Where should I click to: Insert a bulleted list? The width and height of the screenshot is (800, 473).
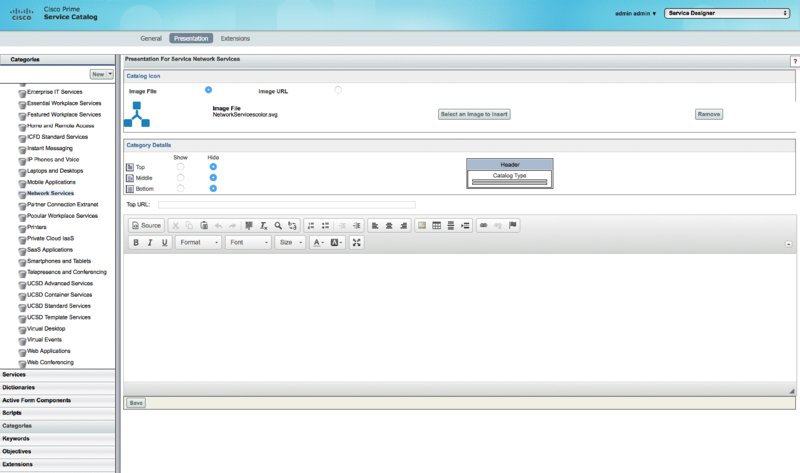point(325,226)
